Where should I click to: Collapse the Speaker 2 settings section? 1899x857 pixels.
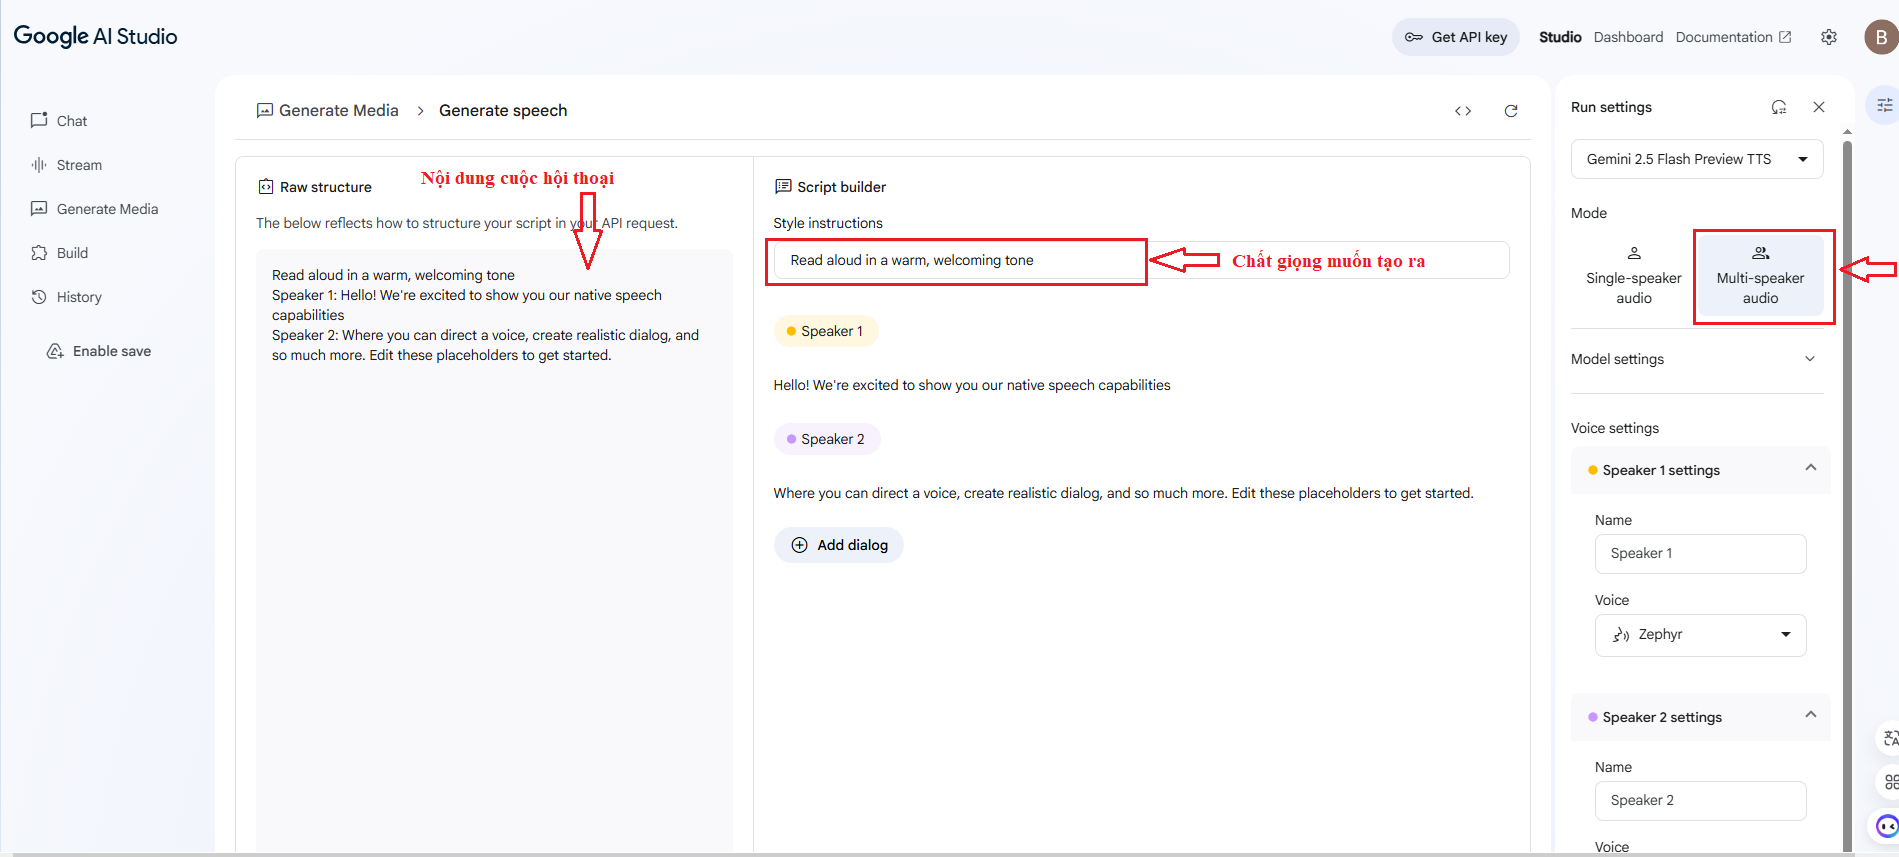(x=1810, y=715)
